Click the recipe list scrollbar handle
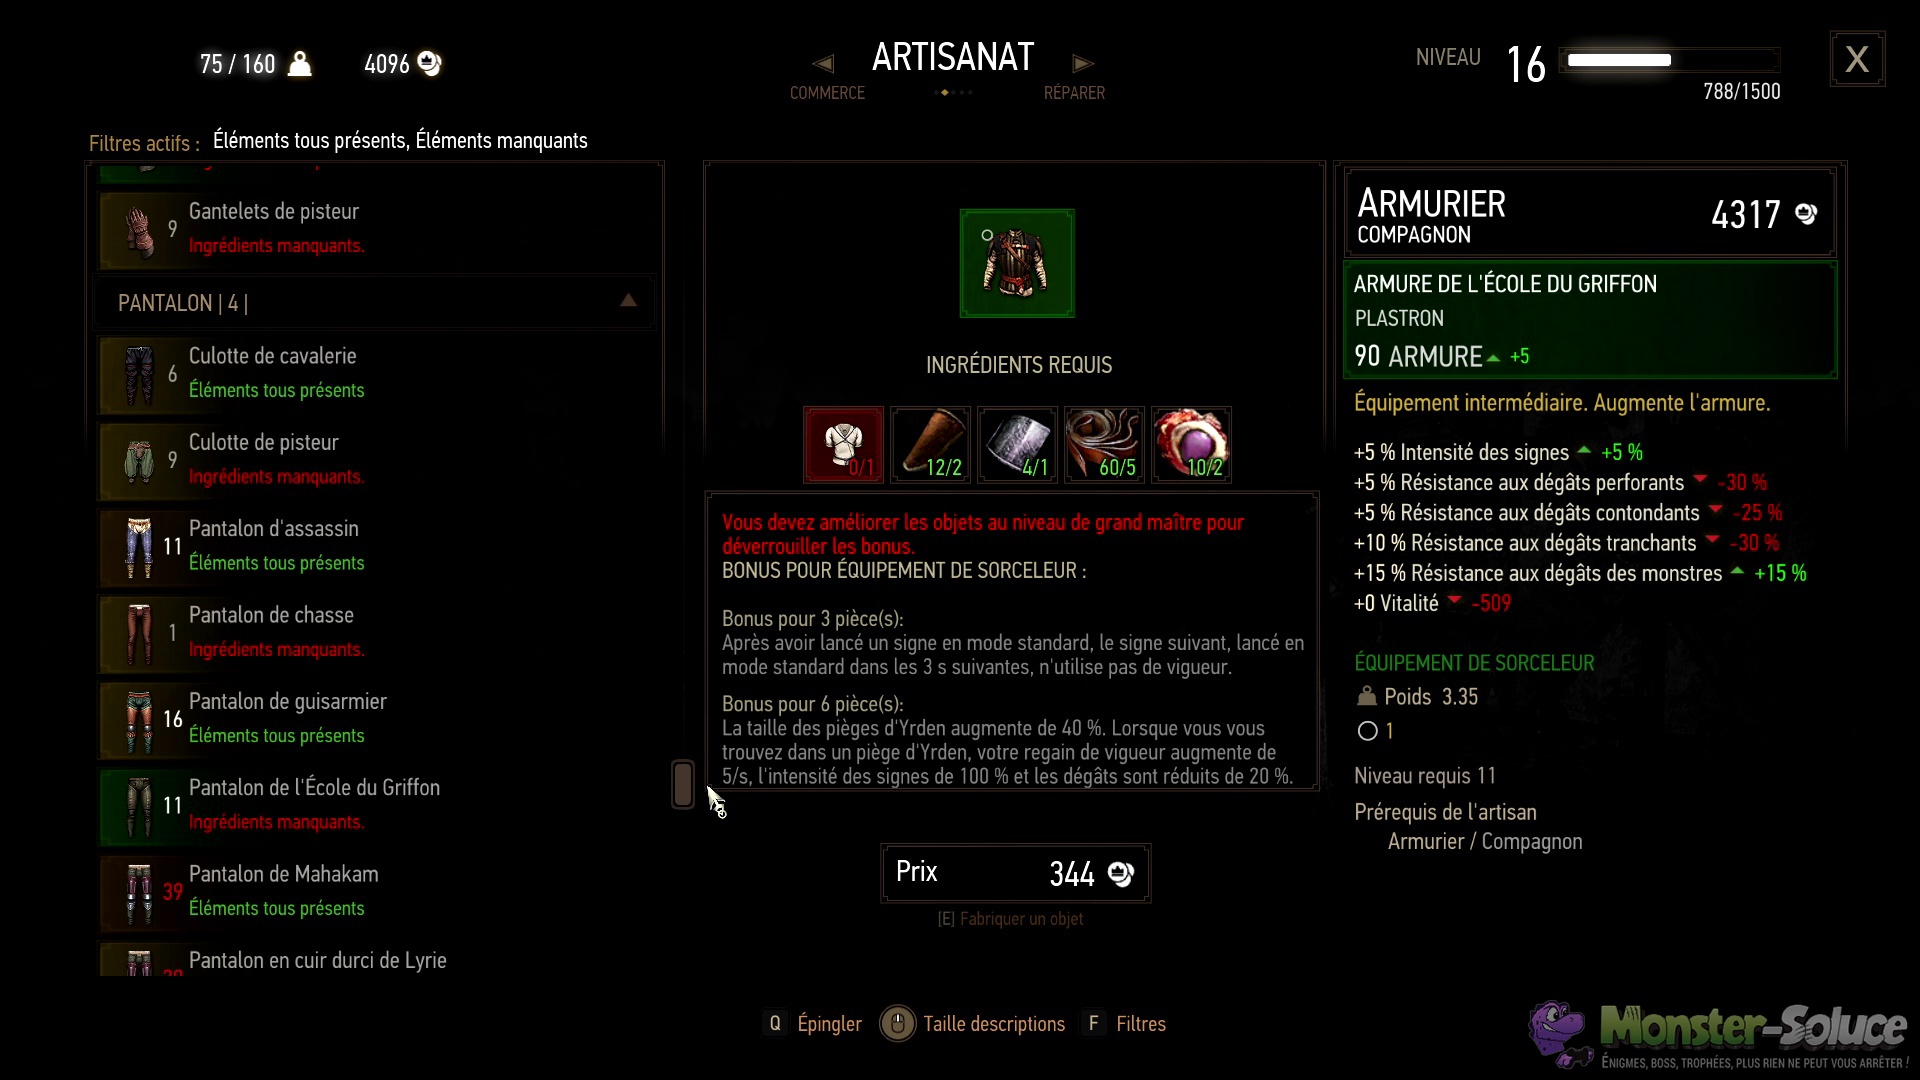1920x1080 pixels. pos(683,784)
